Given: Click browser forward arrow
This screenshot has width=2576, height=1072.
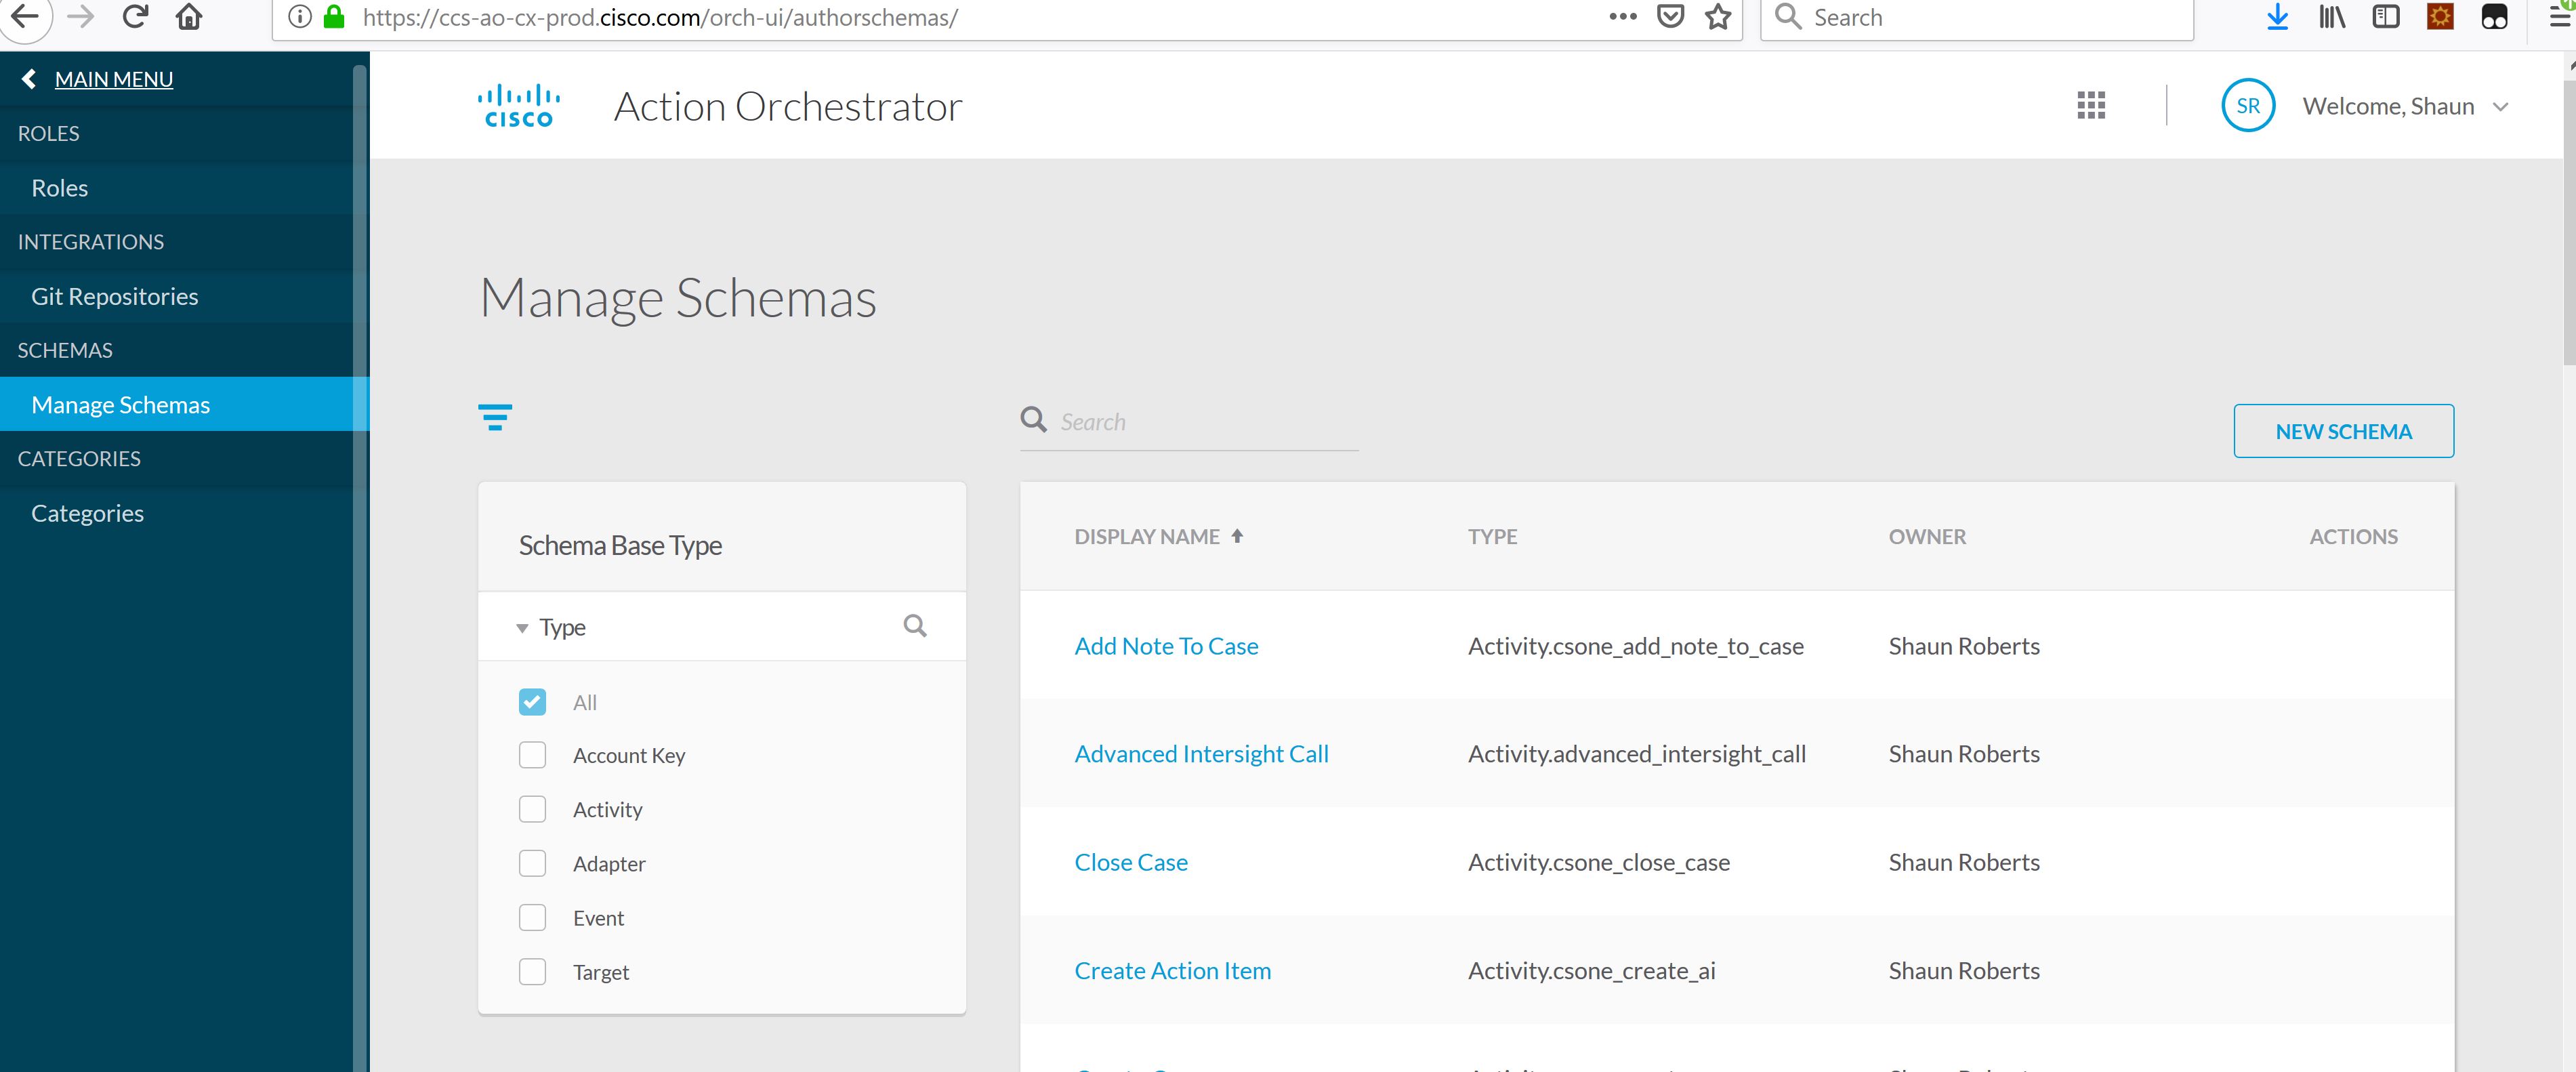Looking at the screenshot, I should click(x=80, y=16).
